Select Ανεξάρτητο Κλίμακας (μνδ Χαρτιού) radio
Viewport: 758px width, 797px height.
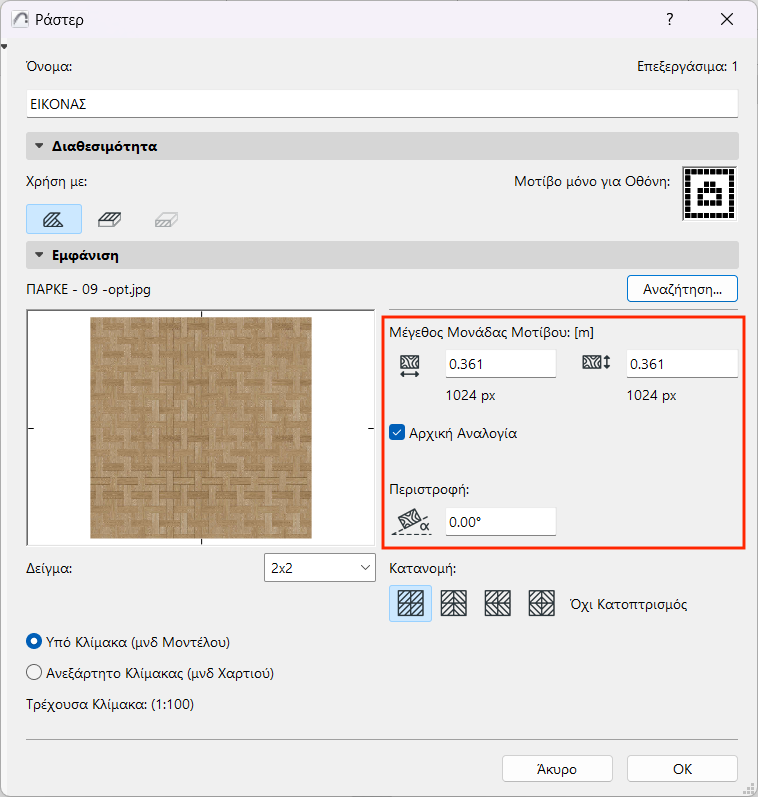pyautogui.click(x=34, y=672)
